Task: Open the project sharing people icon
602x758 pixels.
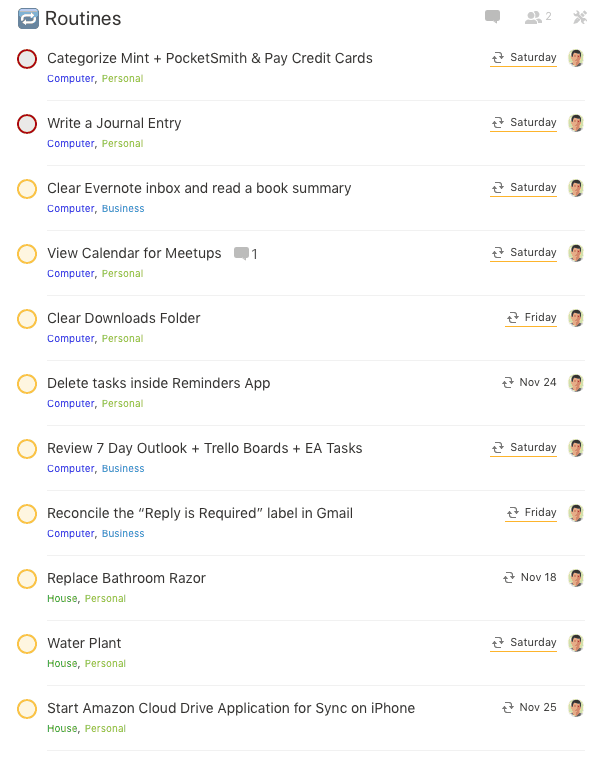Action: (533, 17)
